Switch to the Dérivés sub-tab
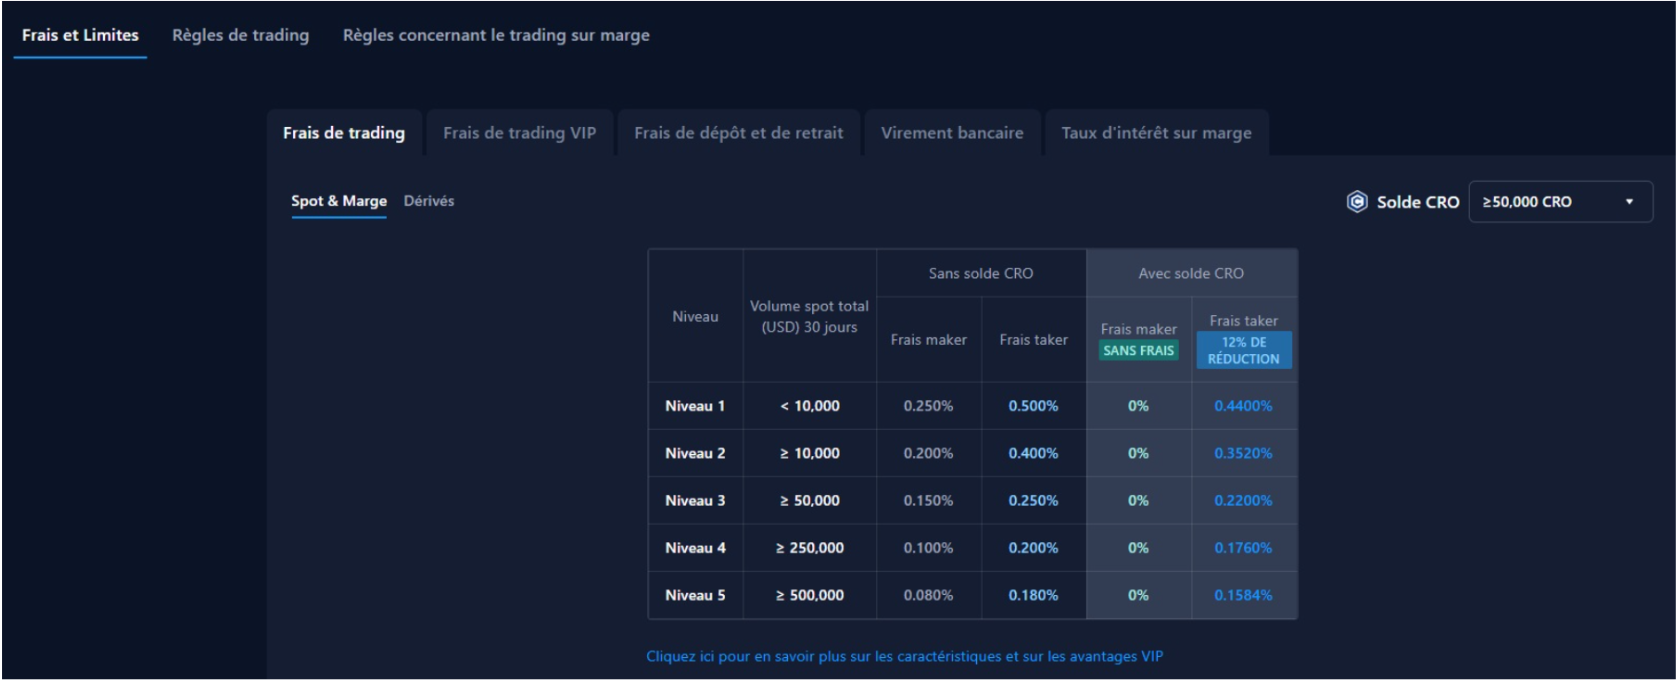 tap(429, 201)
